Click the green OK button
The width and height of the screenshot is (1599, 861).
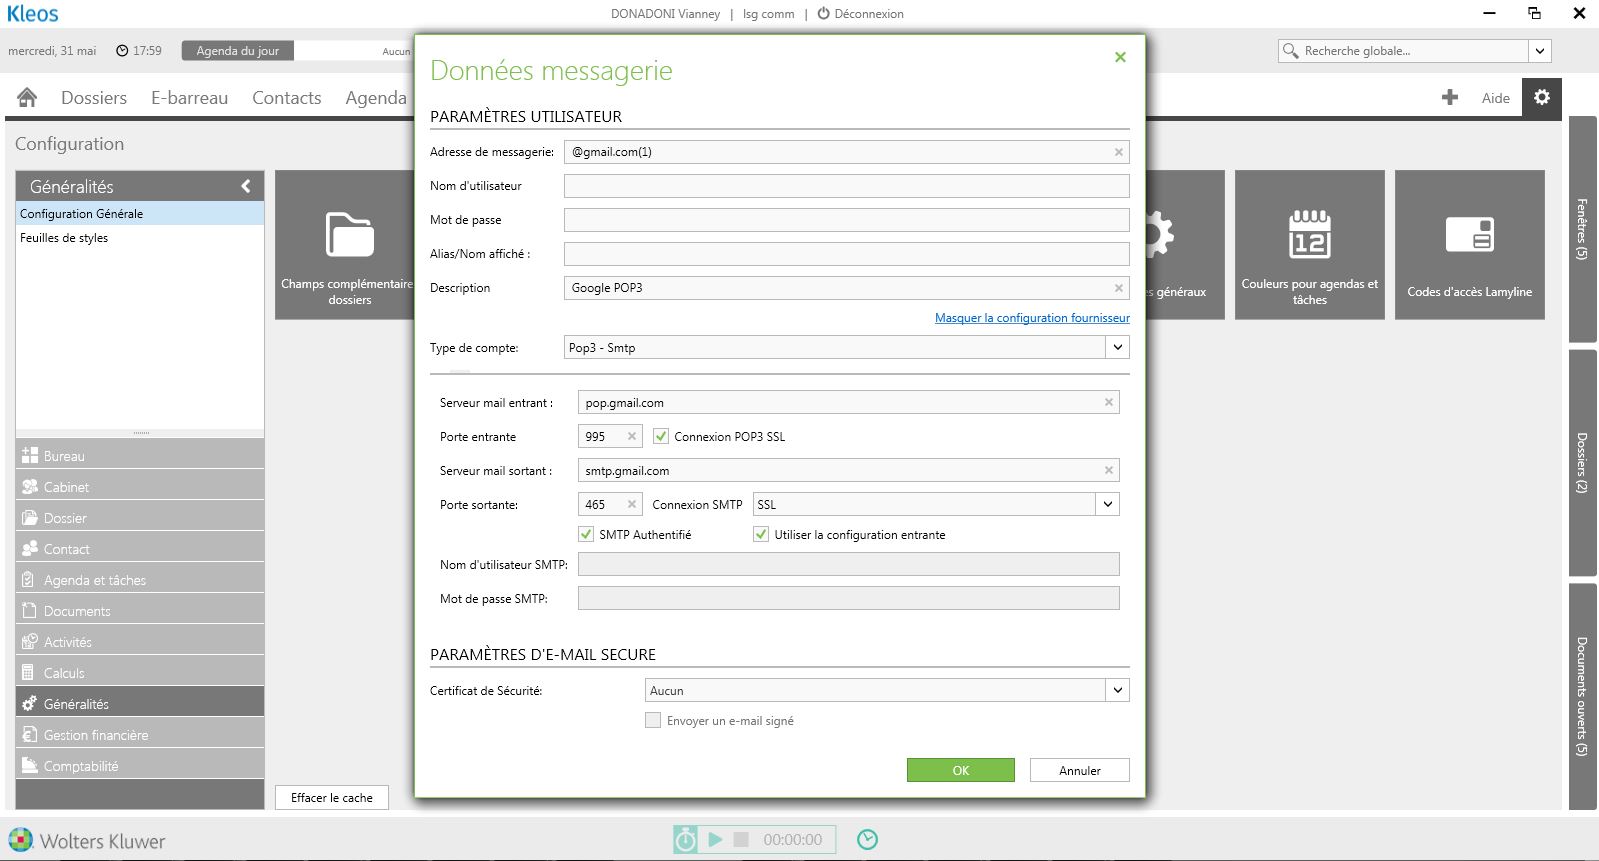pos(960,770)
